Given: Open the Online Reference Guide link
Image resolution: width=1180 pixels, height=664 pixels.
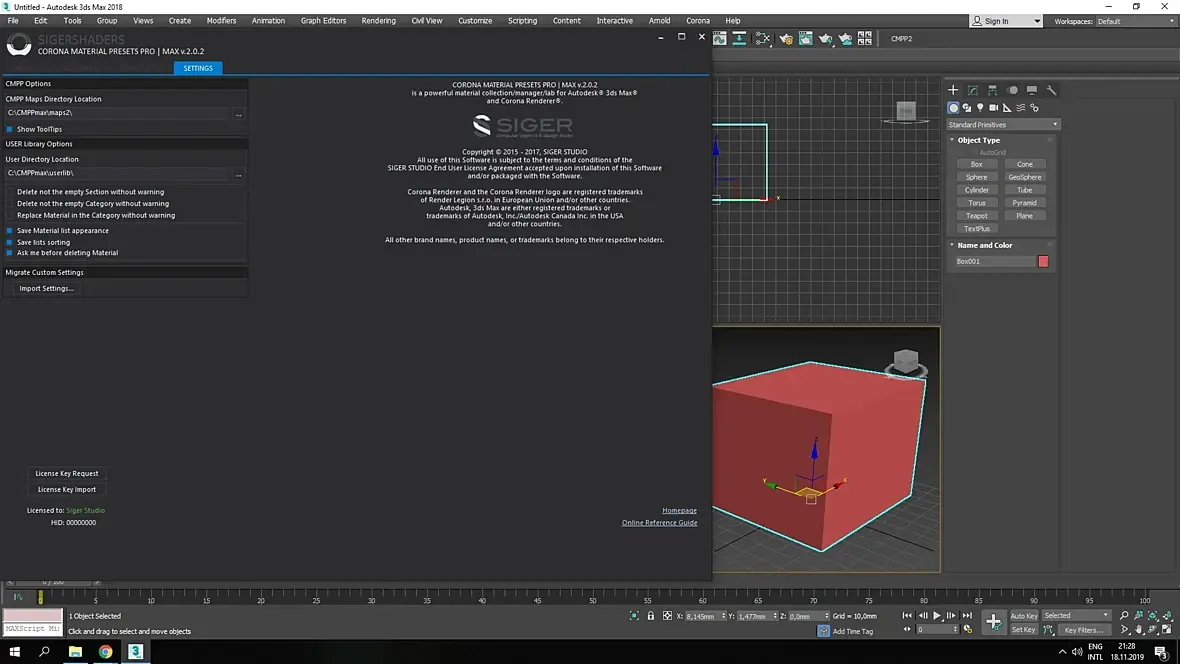Looking at the screenshot, I should (x=659, y=523).
